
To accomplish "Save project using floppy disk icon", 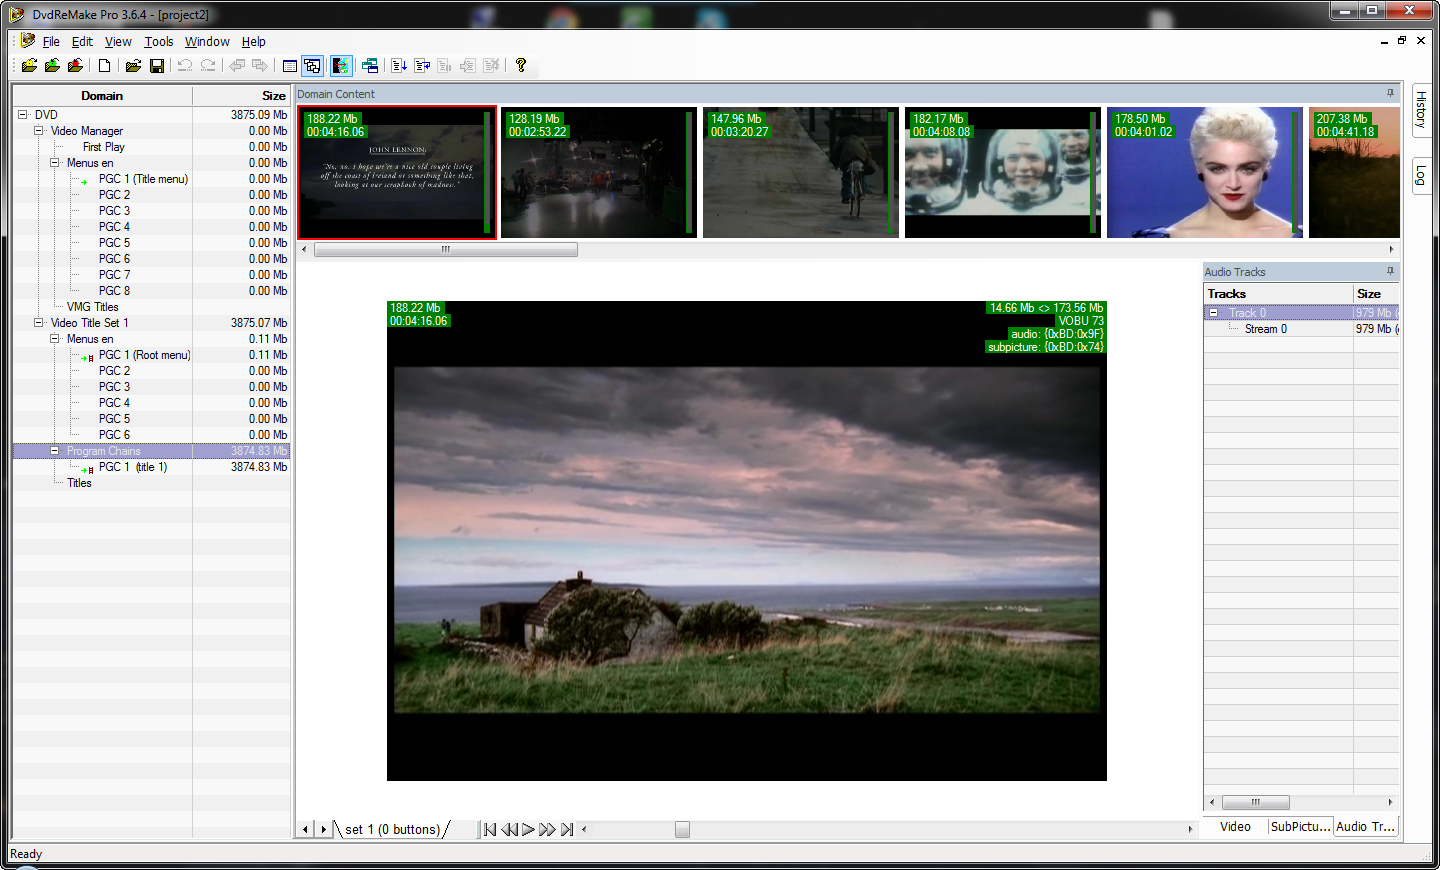I will pos(157,66).
